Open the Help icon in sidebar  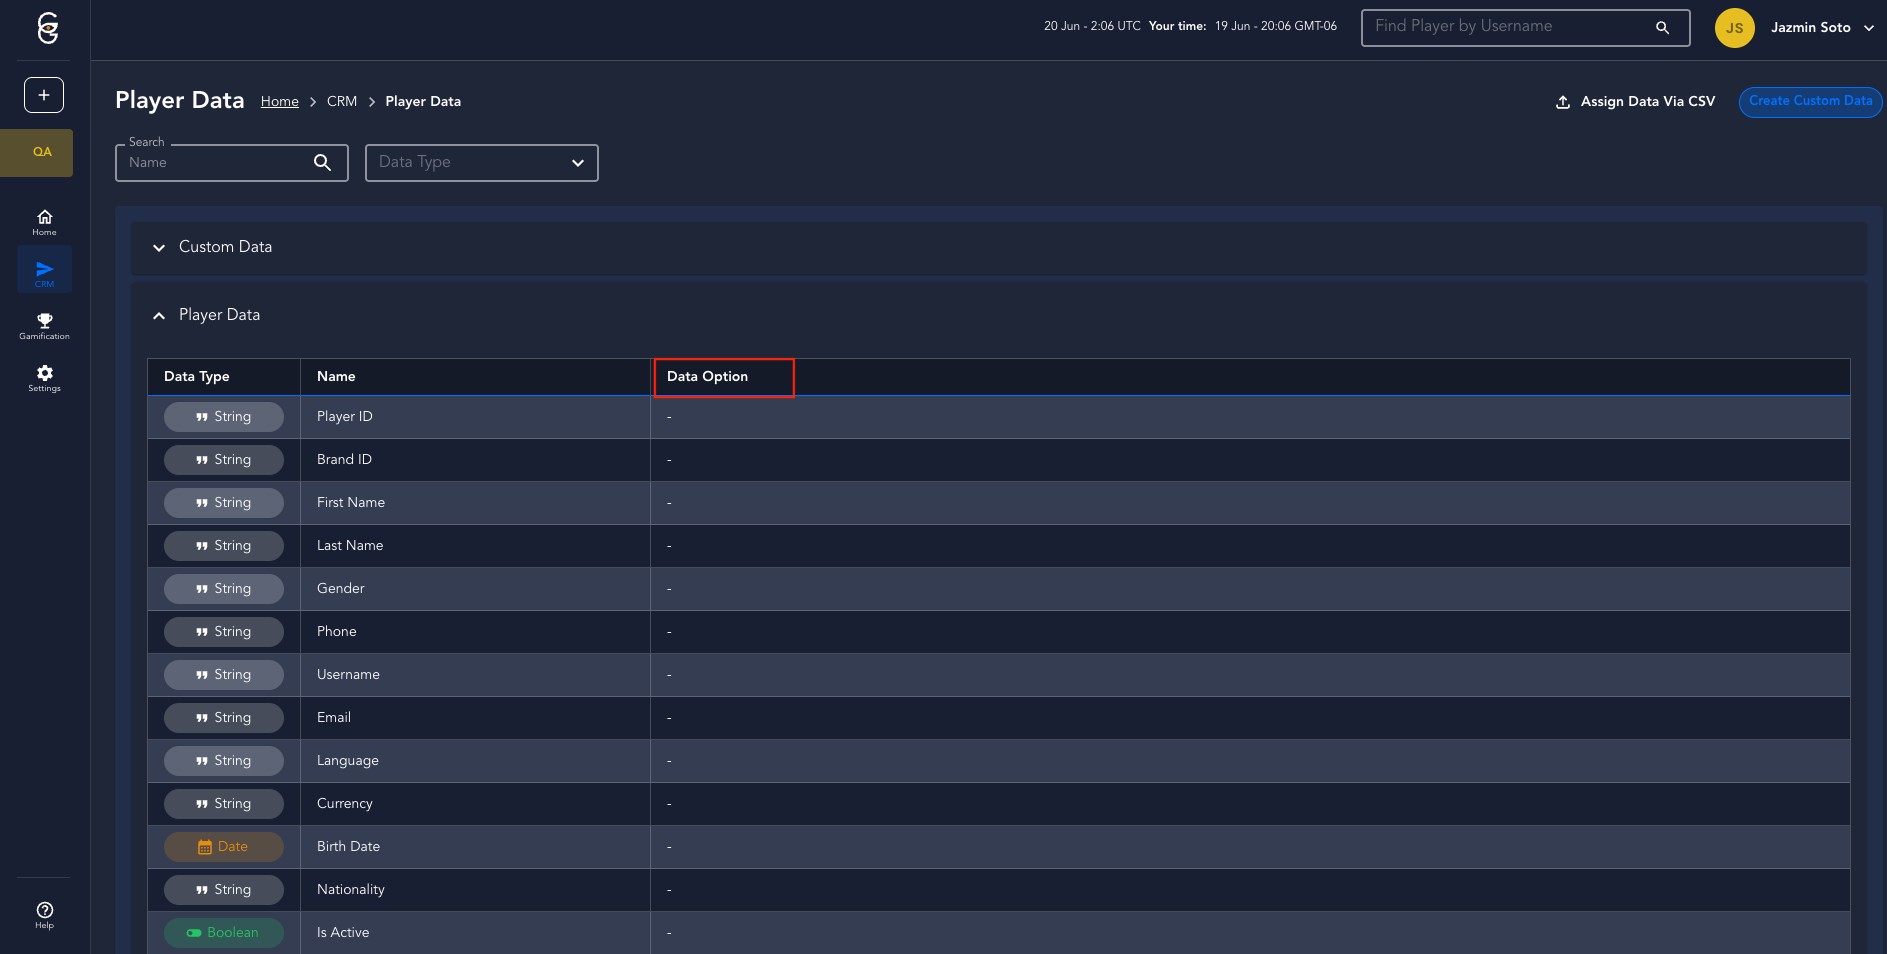pyautogui.click(x=44, y=914)
